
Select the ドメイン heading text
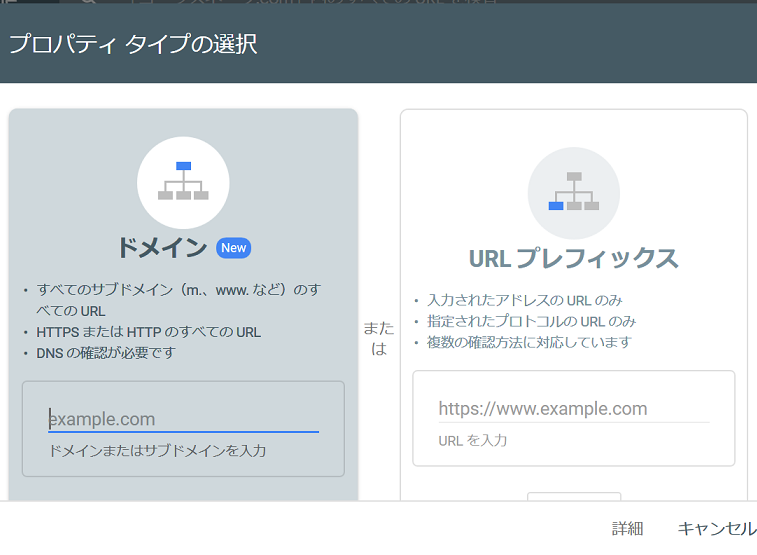click(163, 248)
